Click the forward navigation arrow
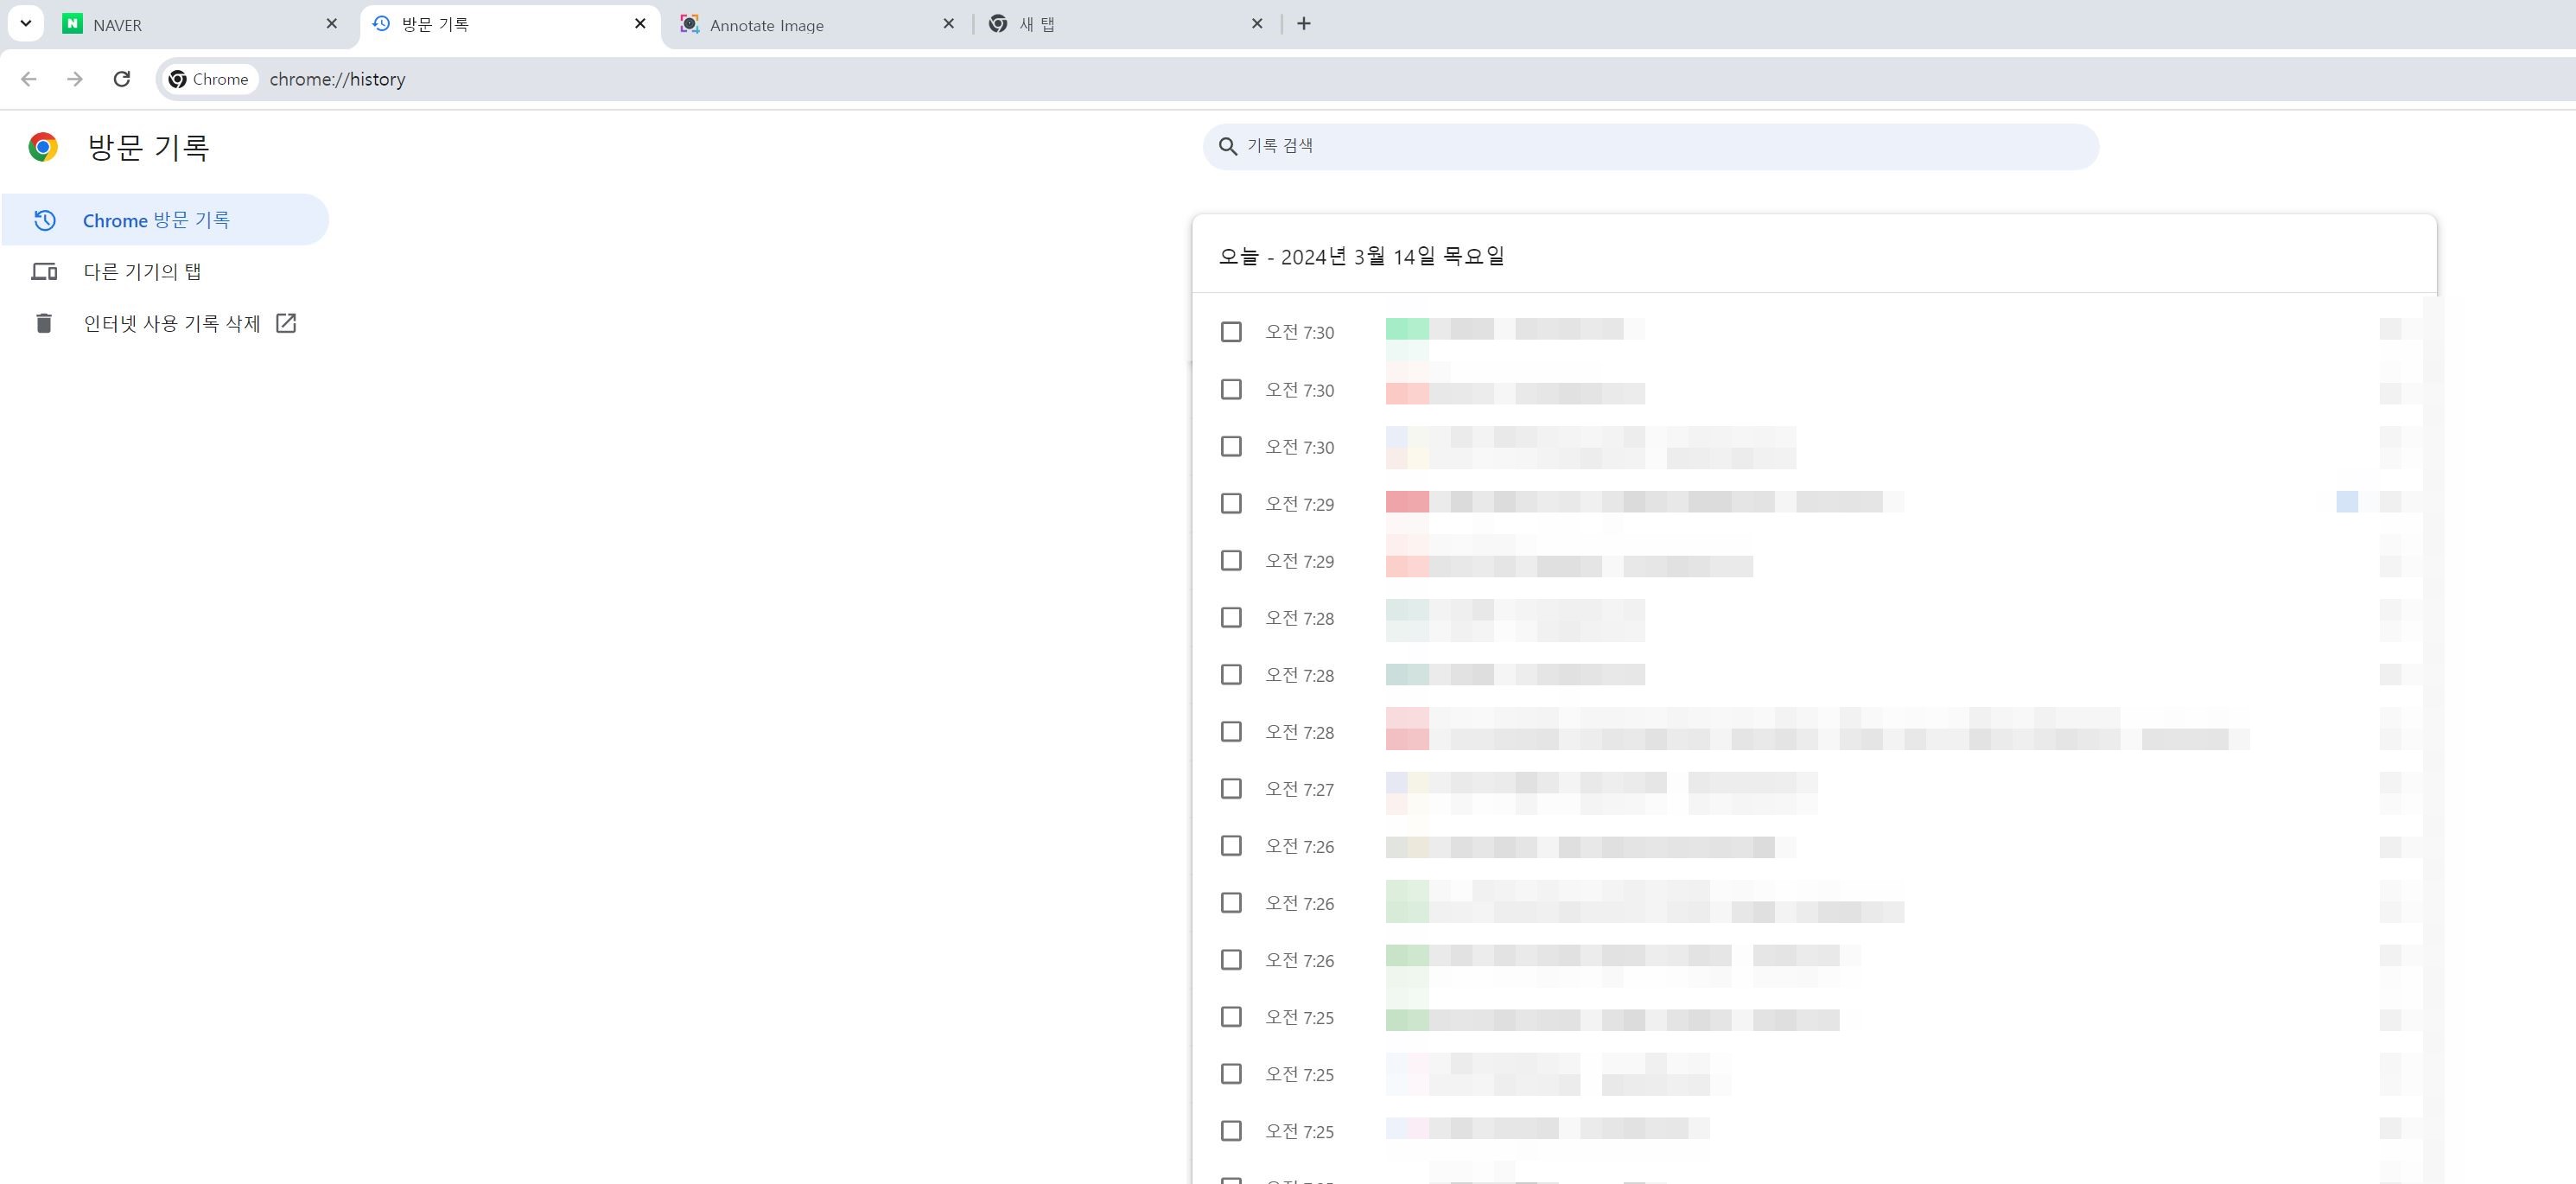 [75, 79]
